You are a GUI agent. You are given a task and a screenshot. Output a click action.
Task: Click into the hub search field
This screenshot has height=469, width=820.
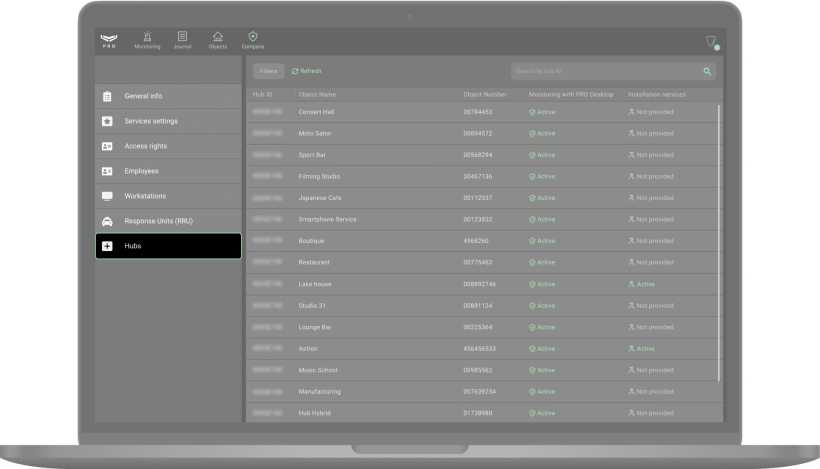[x=603, y=72]
